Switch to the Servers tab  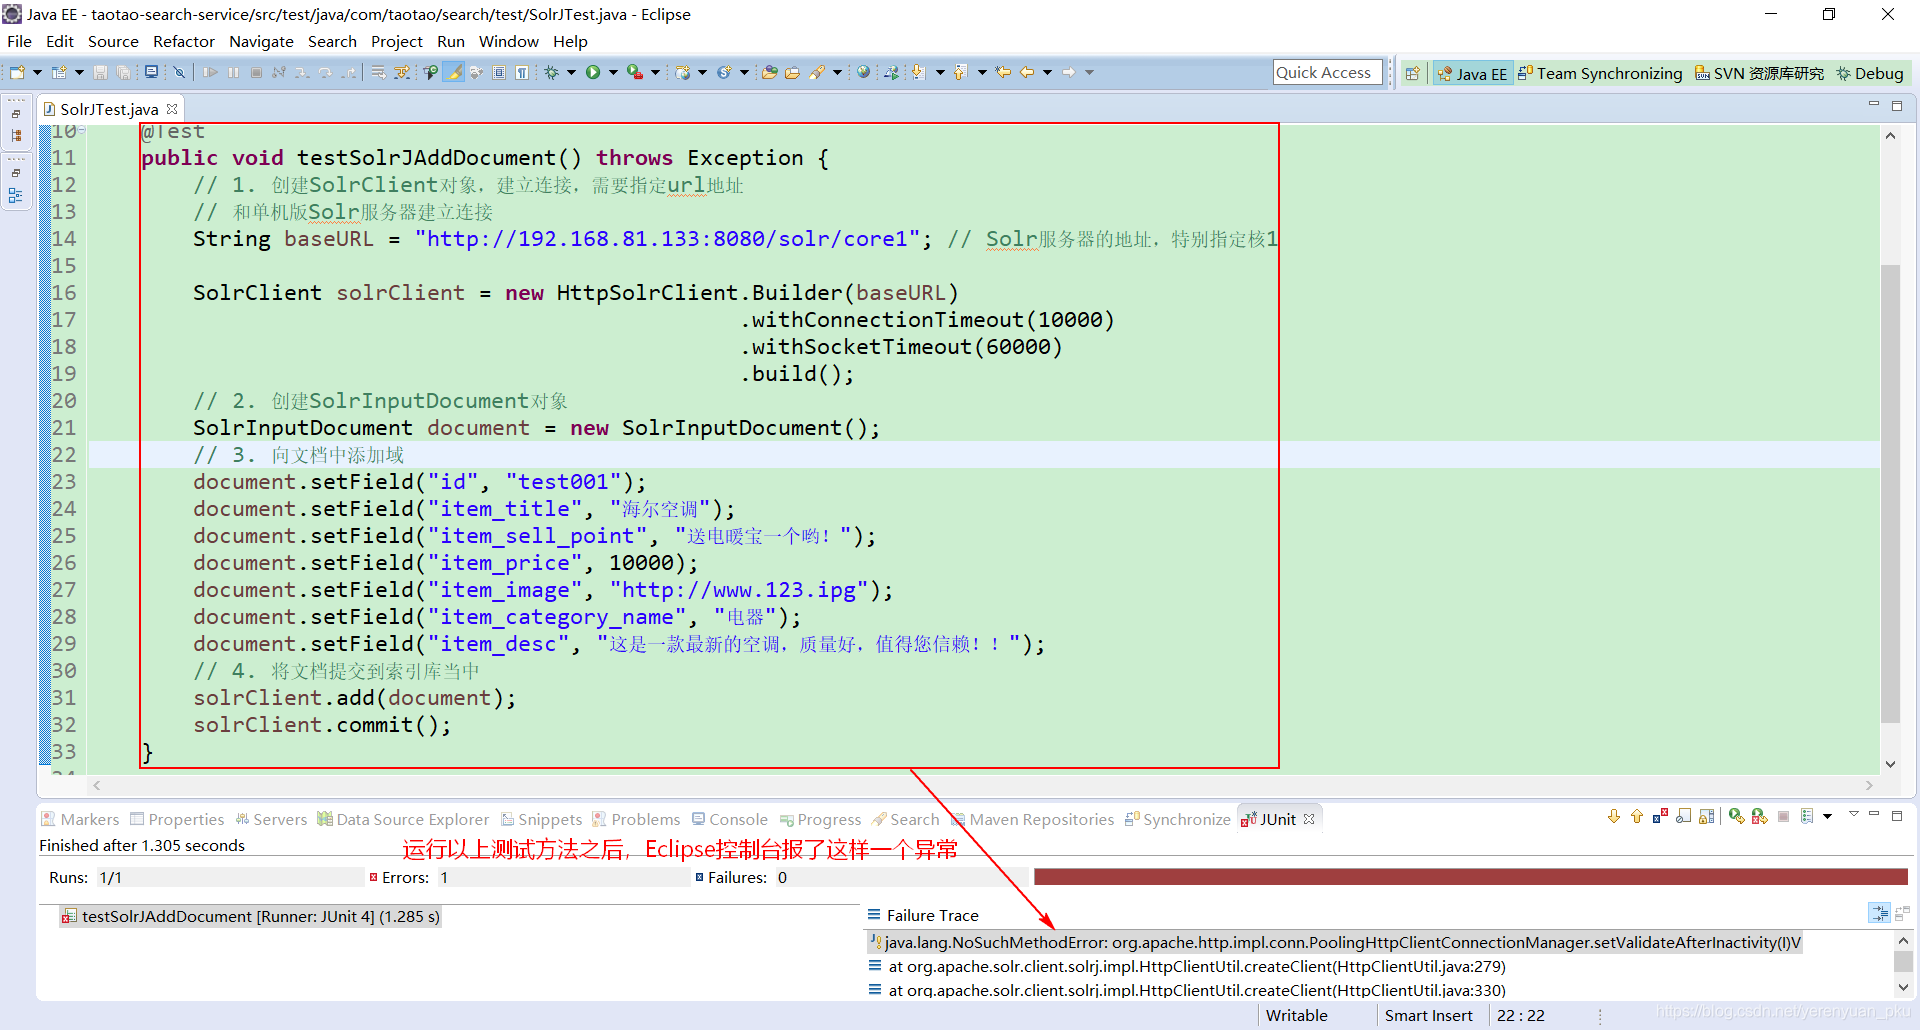(271, 819)
